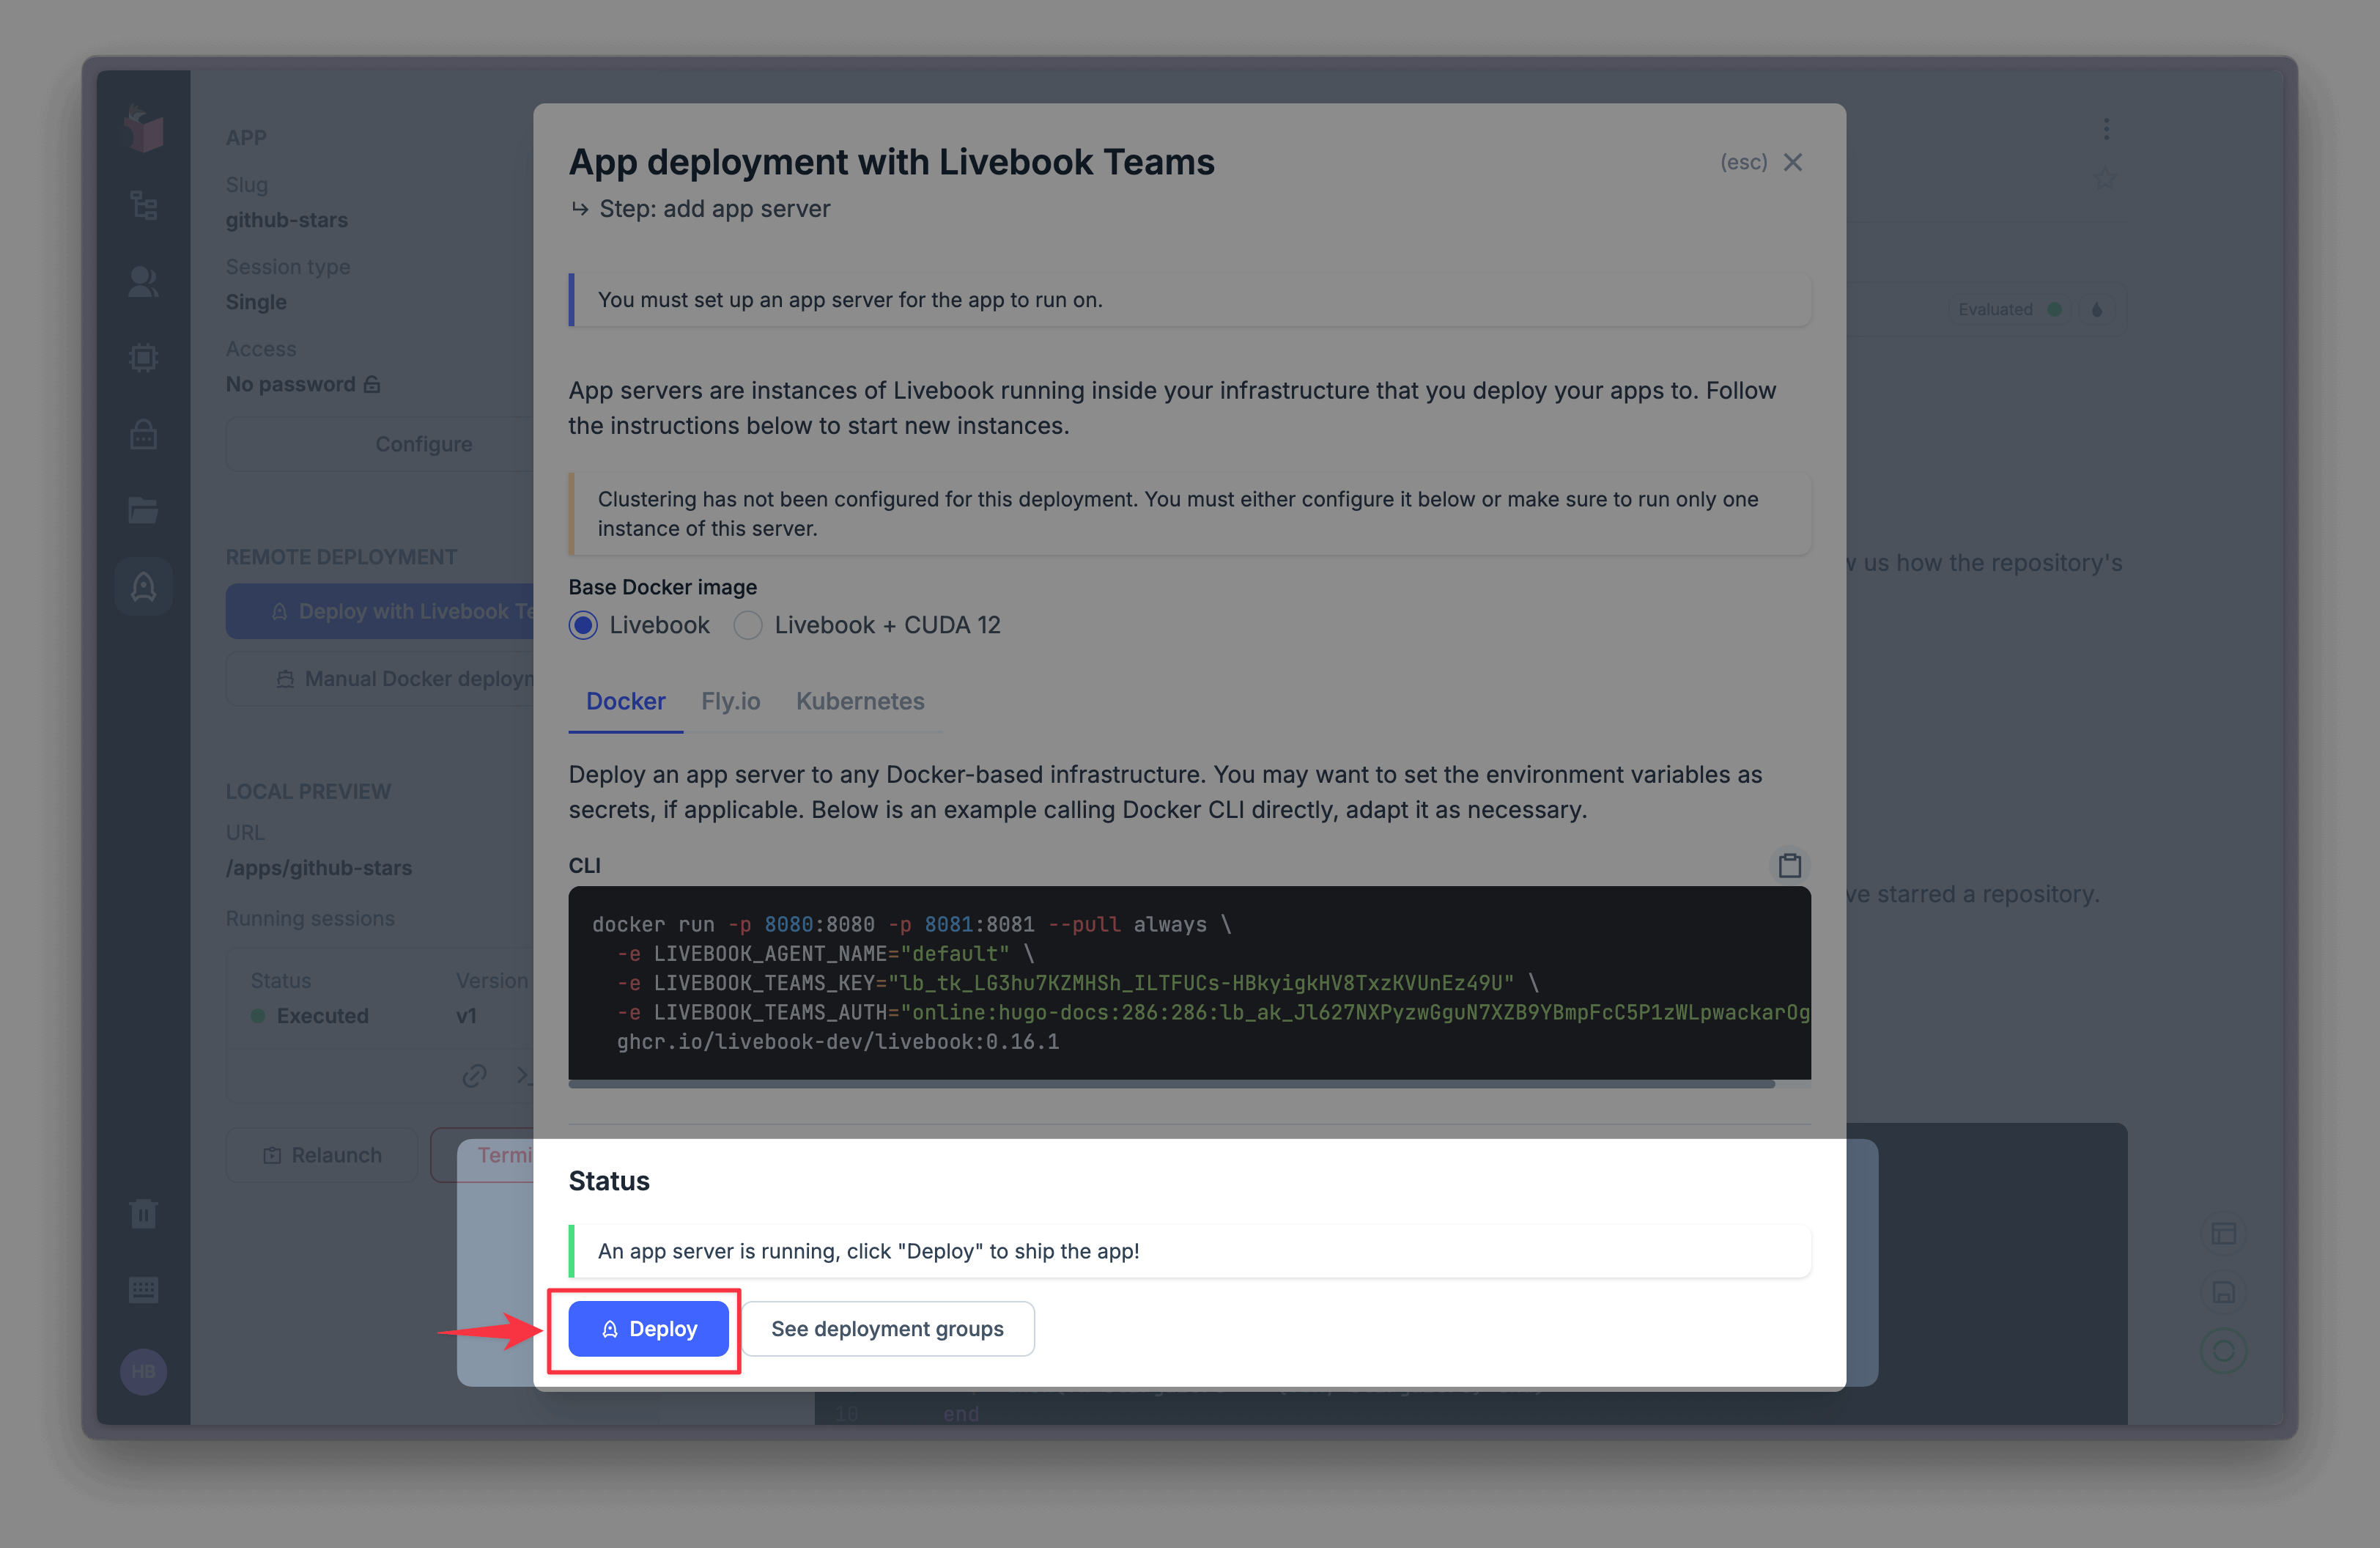This screenshot has height=1548, width=2380.
Task: Copy the CLI command using clipboard icon
Action: click(1789, 865)
